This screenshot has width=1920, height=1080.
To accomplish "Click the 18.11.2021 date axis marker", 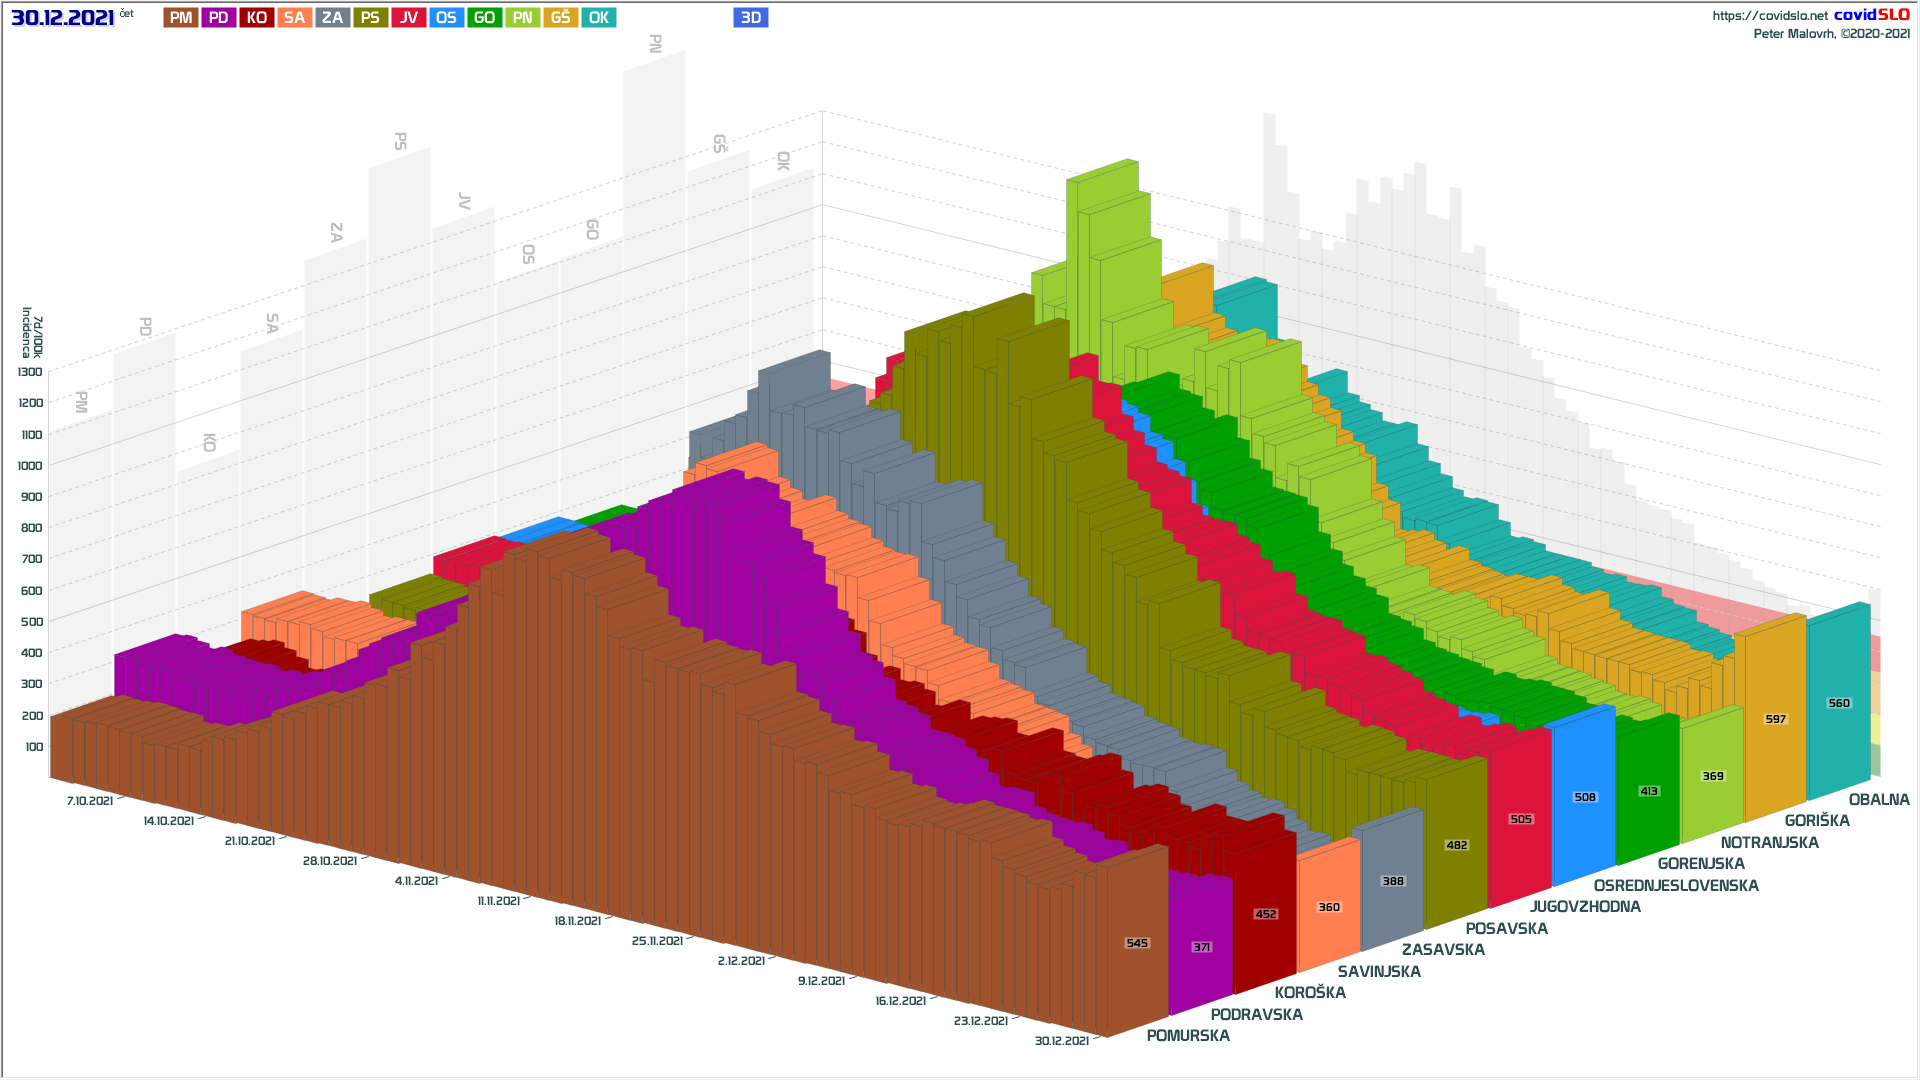I will (578, 921).
